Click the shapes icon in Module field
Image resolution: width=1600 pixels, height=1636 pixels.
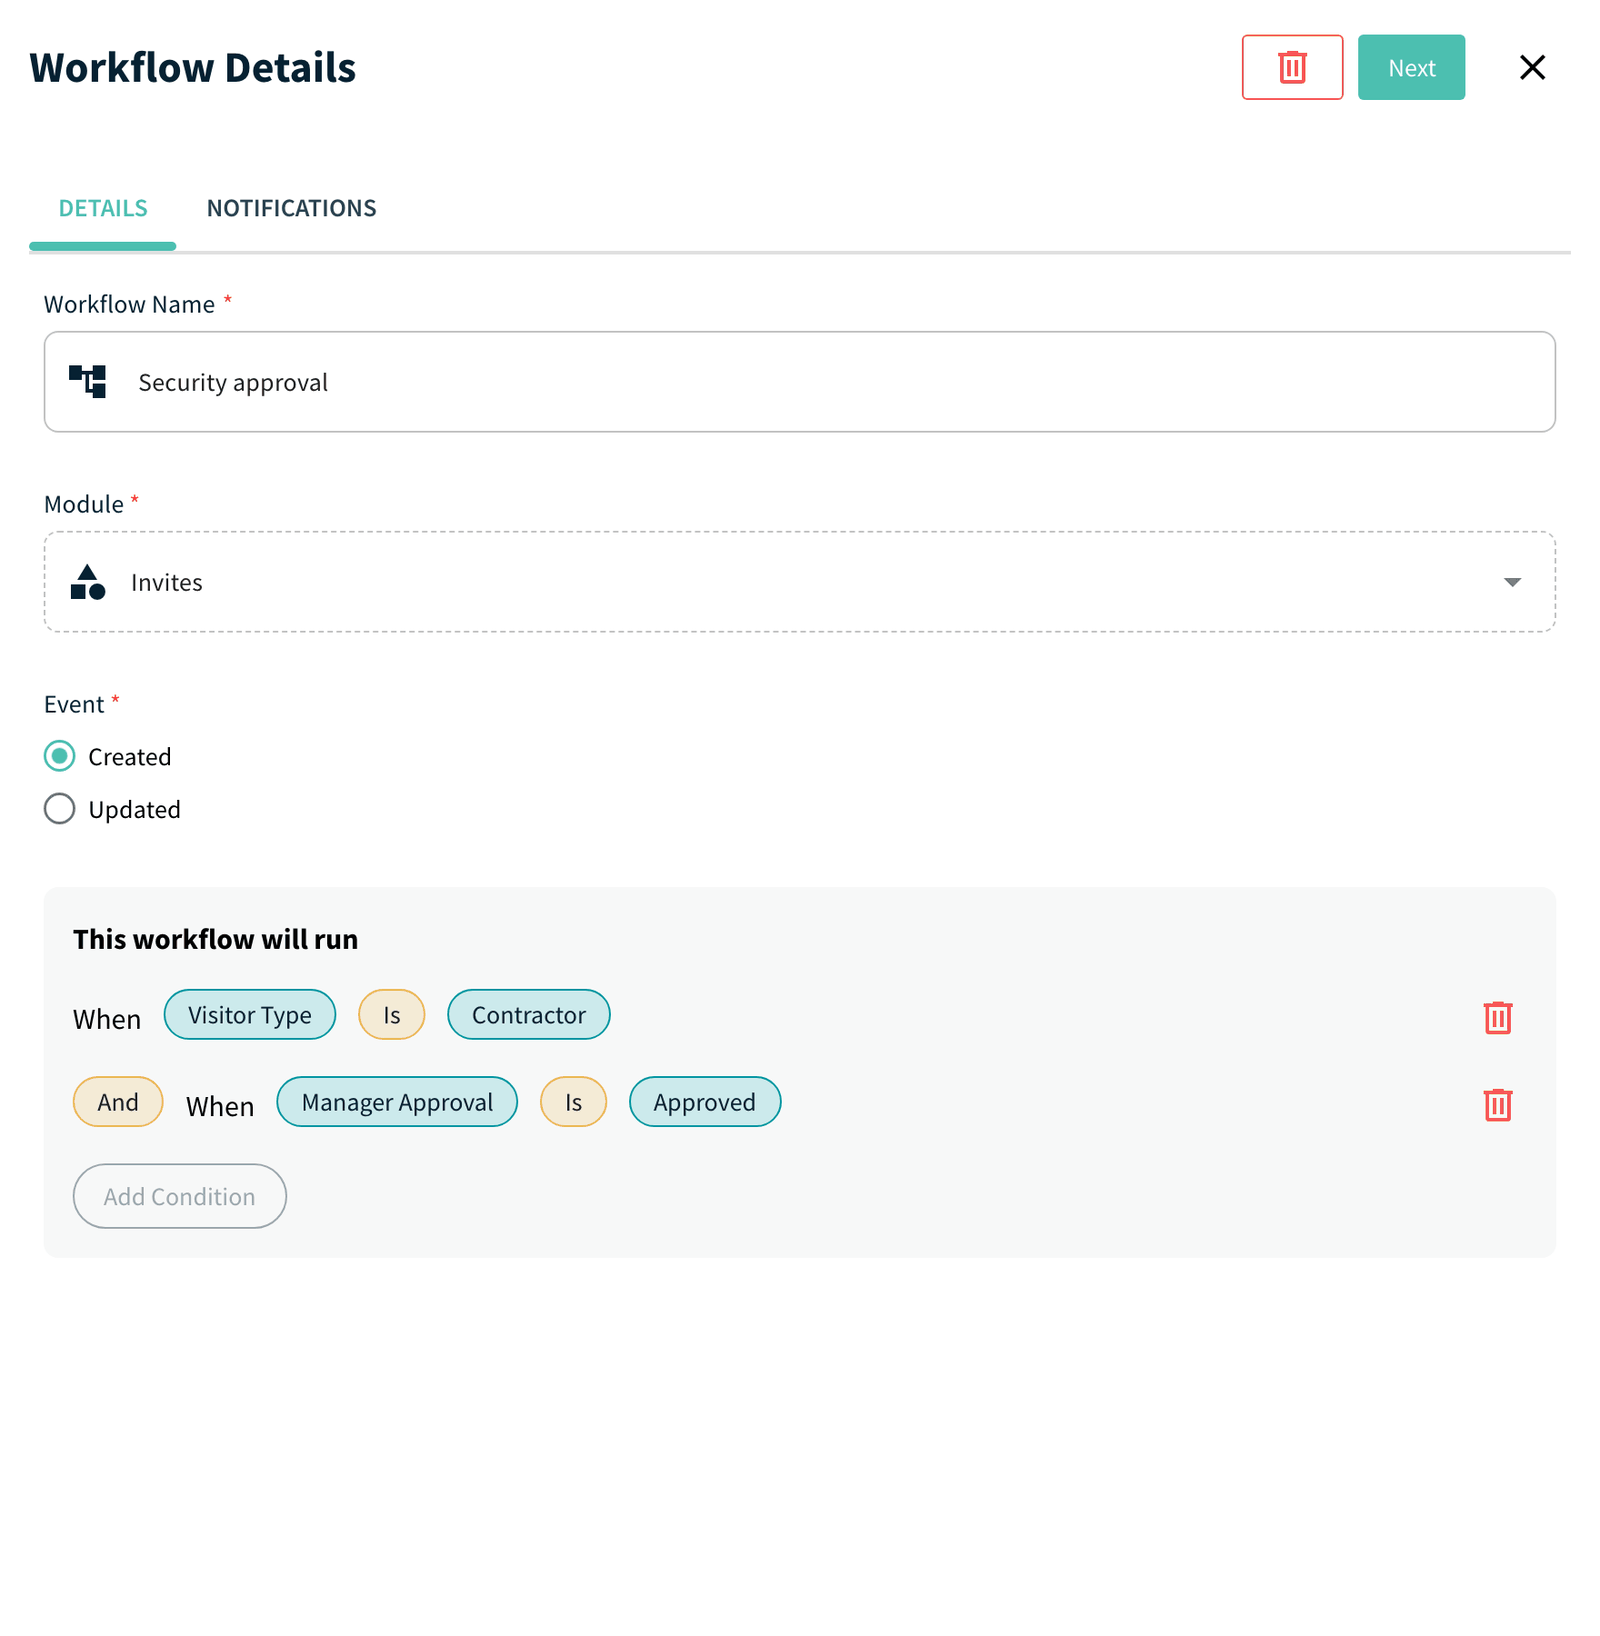pos(88,582)
